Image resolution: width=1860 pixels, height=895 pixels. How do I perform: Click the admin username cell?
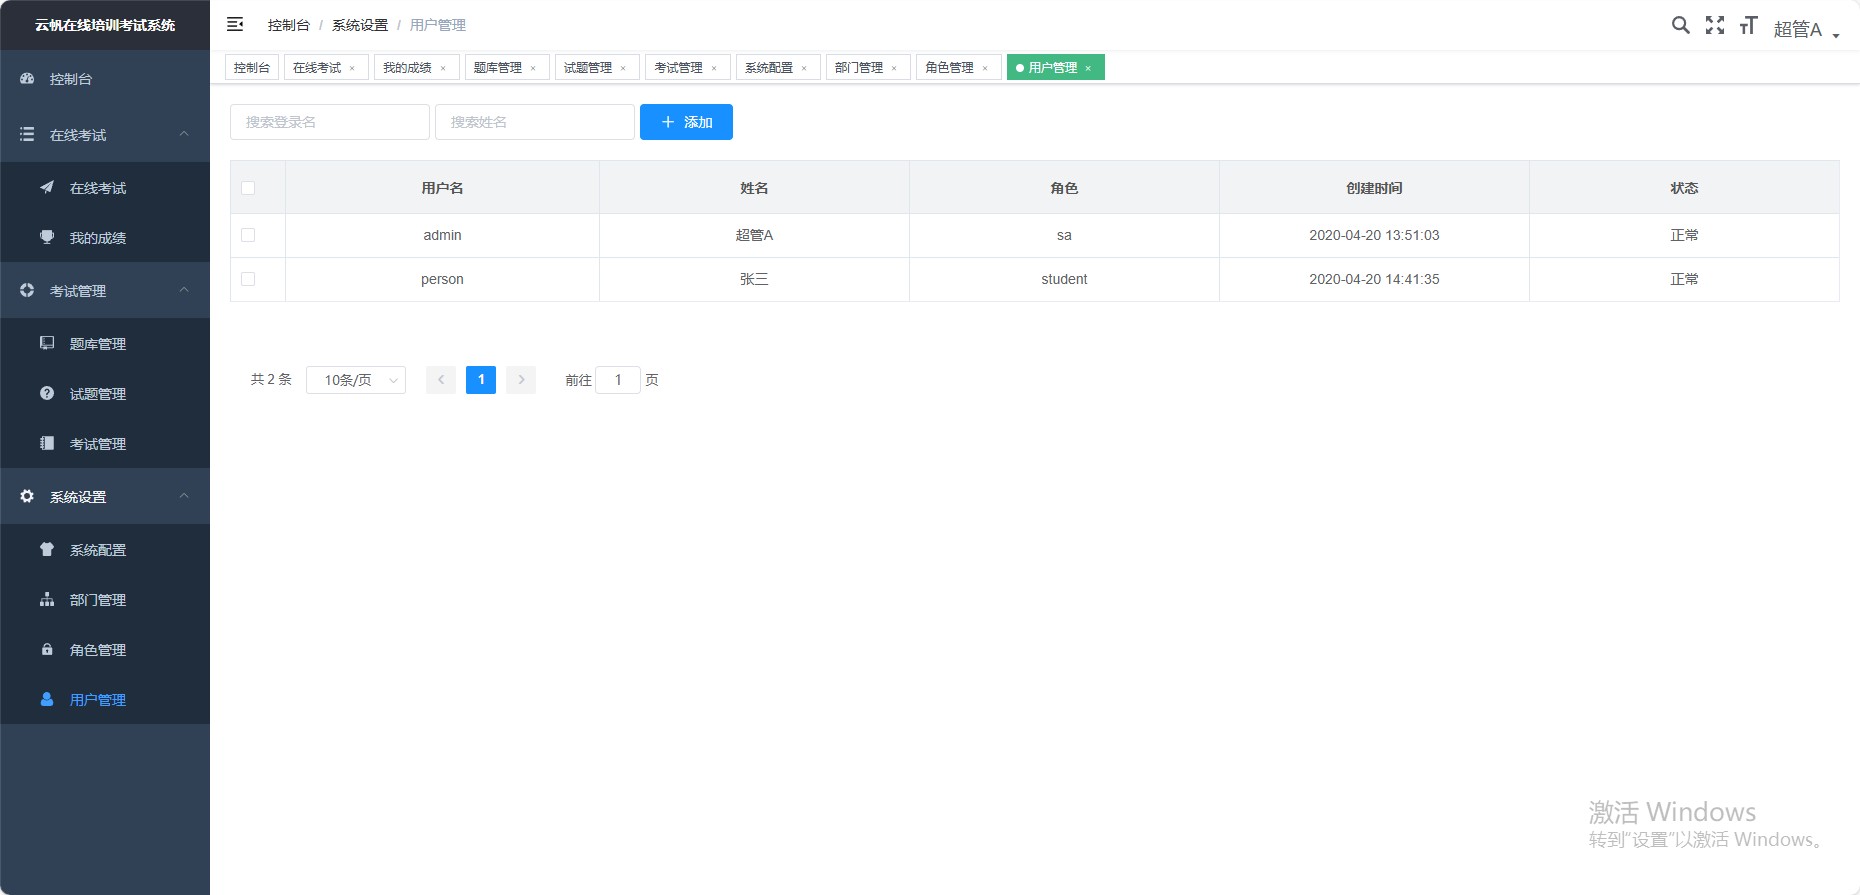(x=442, y=235)
